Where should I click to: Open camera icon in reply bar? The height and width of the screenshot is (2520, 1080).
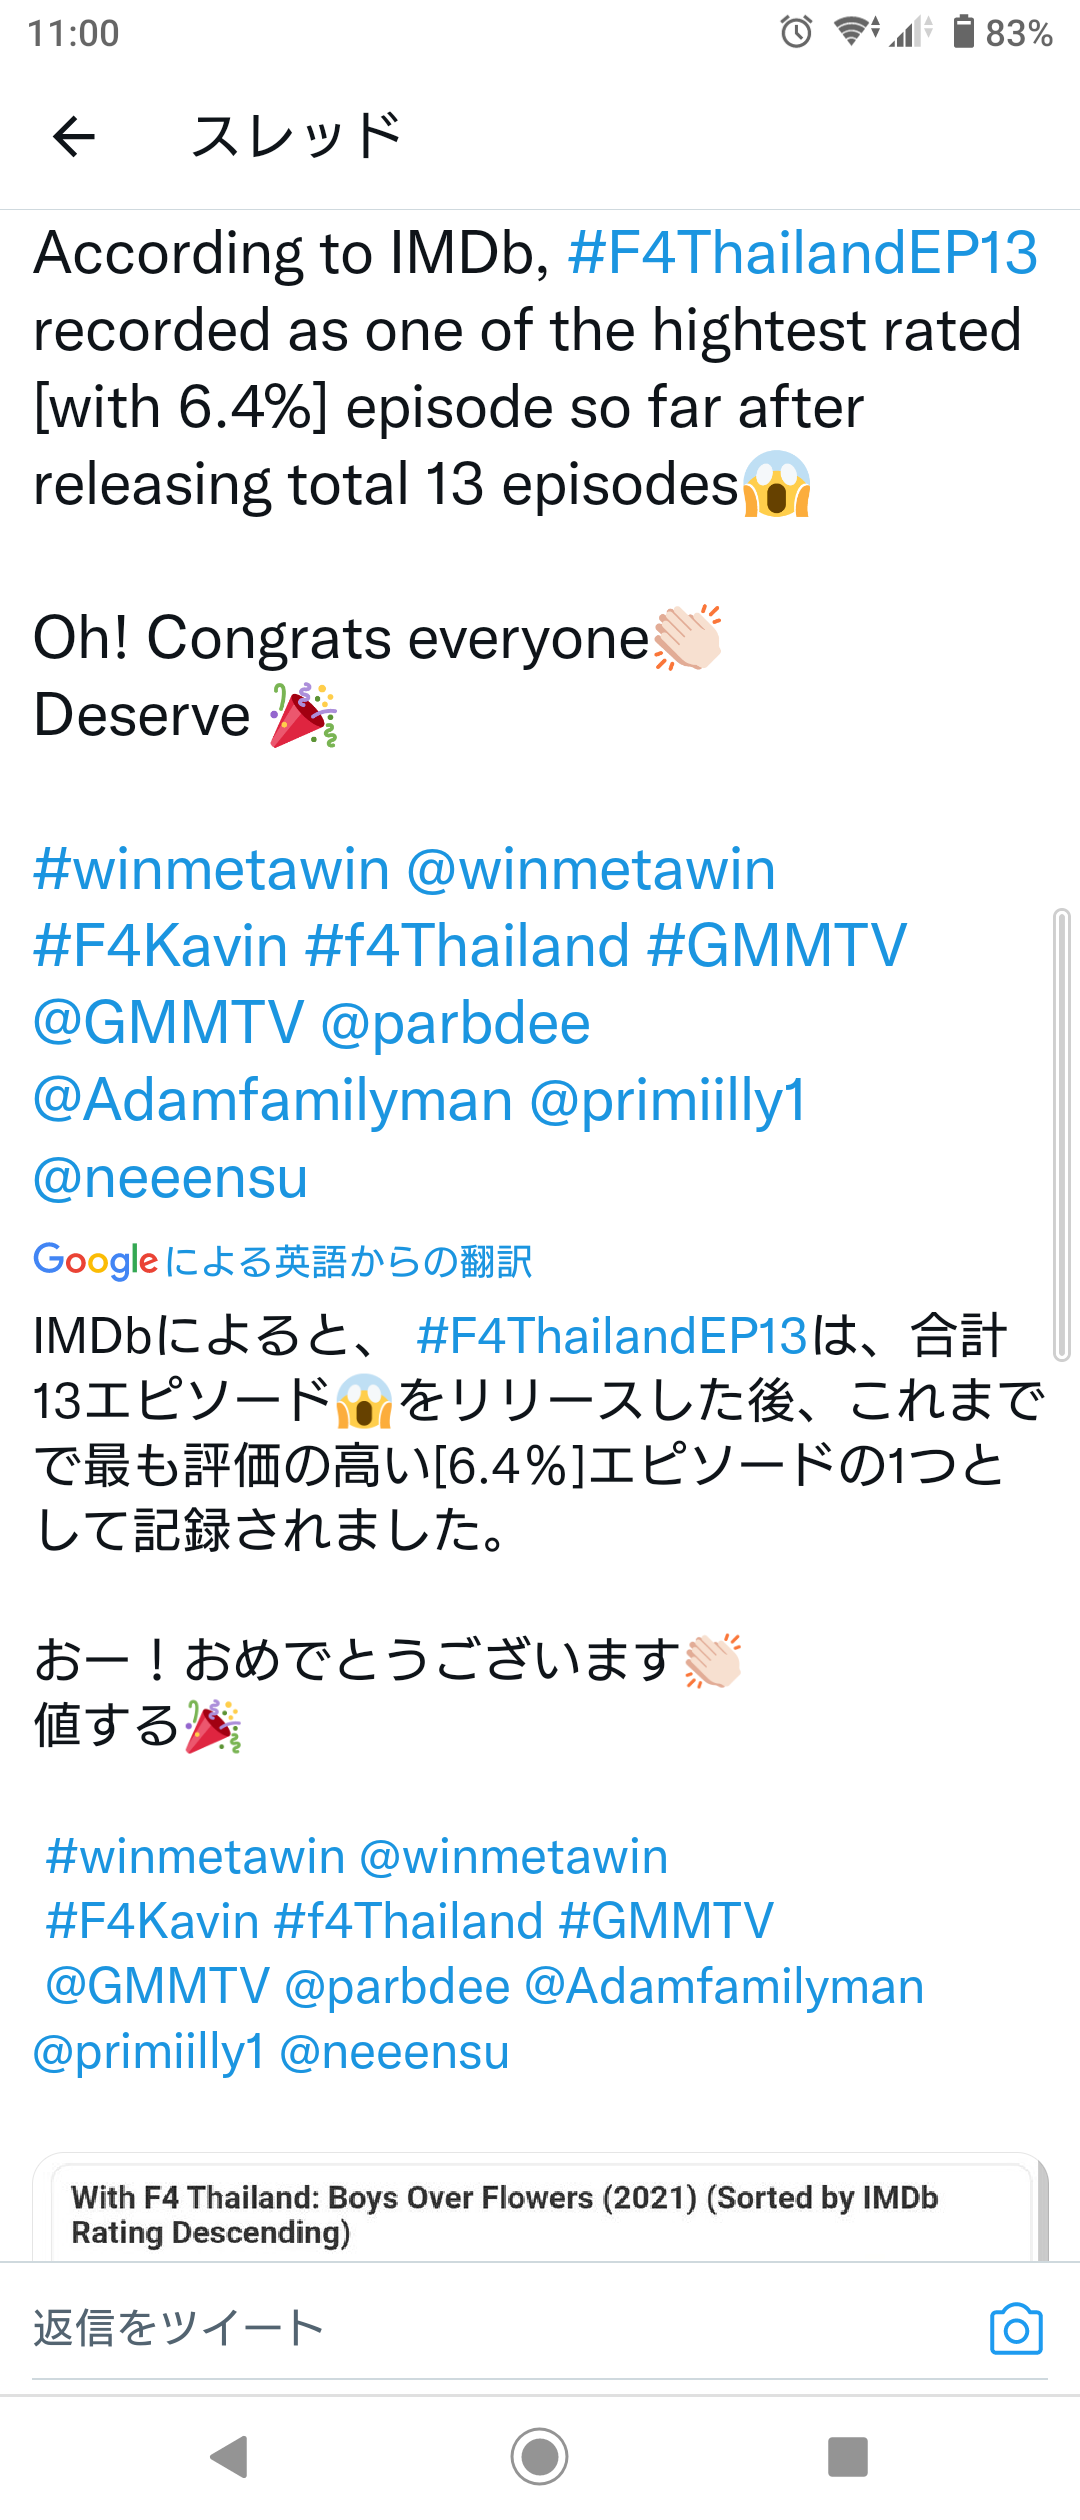[1016, 2329]
